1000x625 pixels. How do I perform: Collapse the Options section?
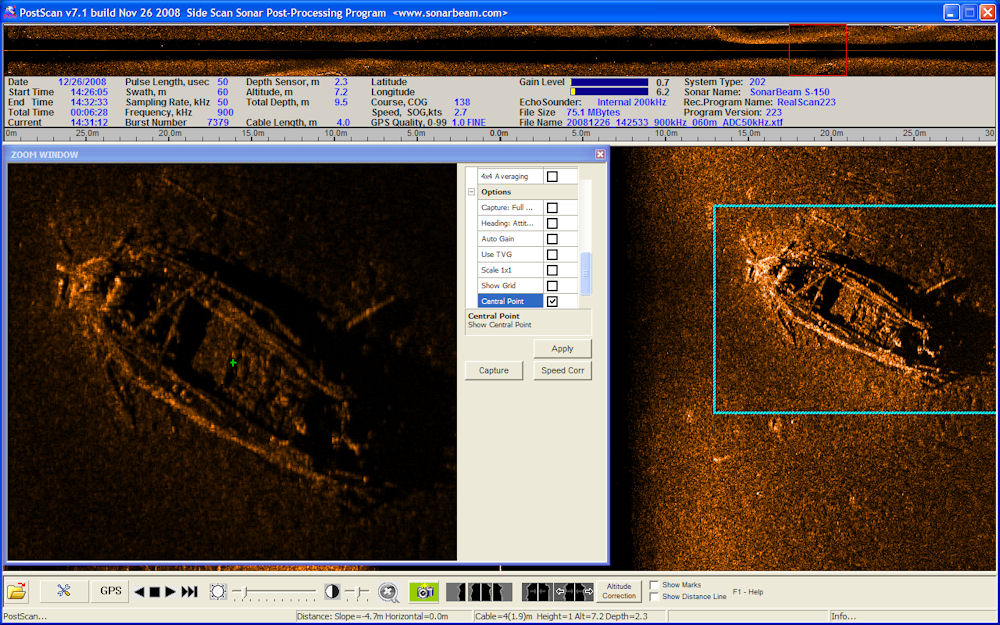pyautogui.click(x=471, y=192)
